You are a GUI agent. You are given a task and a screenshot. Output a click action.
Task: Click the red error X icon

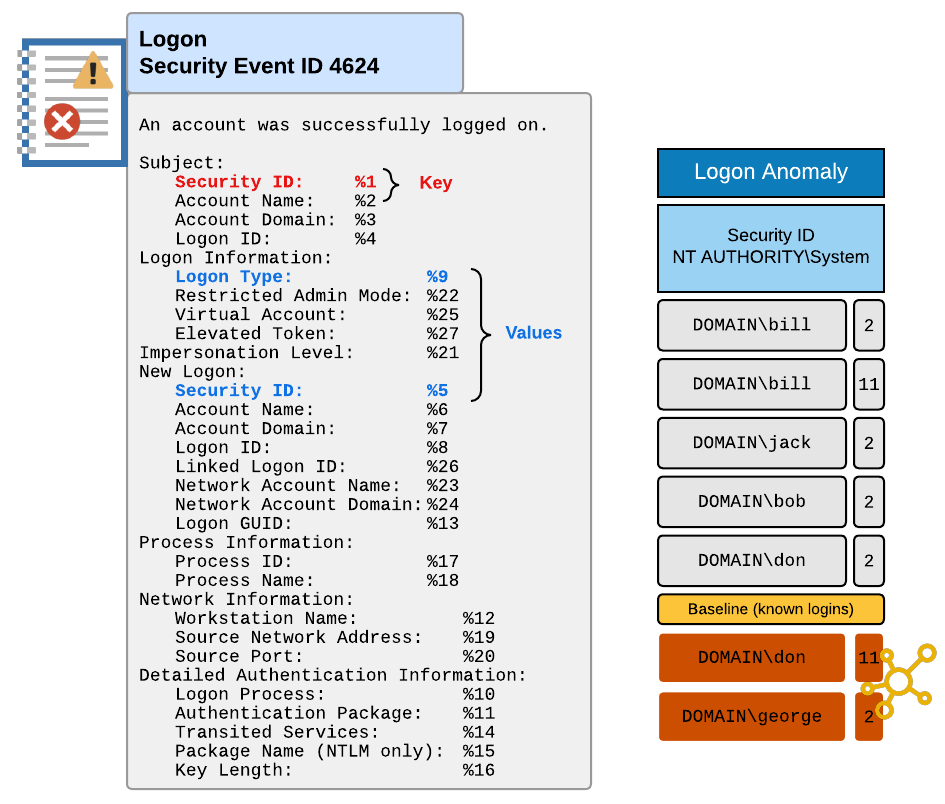(x=62, y=121)
